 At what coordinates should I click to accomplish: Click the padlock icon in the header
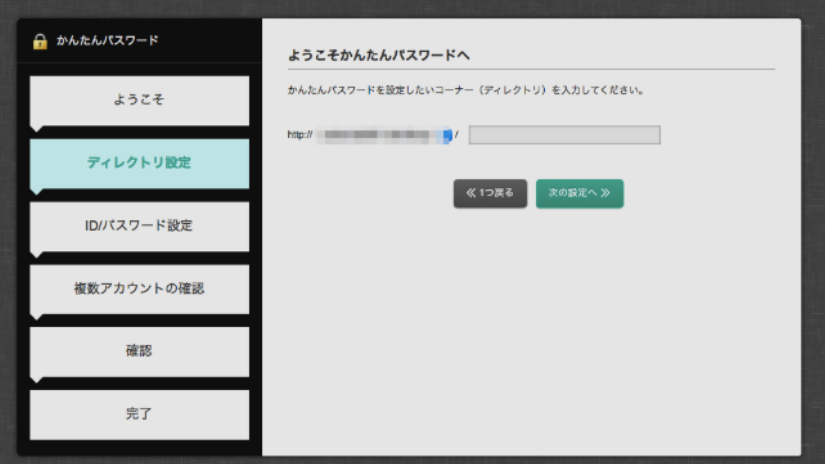pyautogui.click(x=40, y=41)
